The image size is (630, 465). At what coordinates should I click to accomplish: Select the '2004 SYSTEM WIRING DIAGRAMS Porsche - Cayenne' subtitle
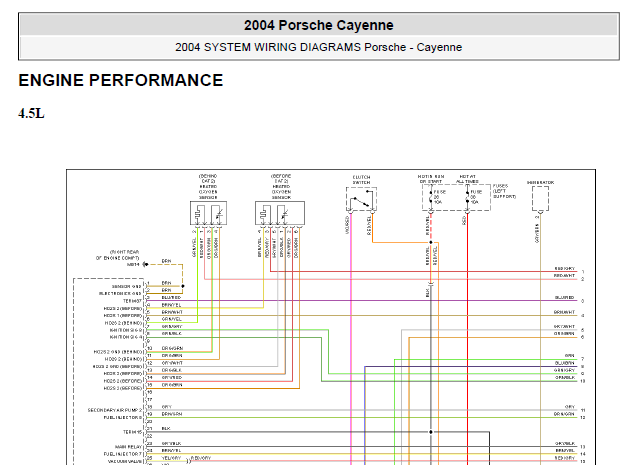pyautogui.click(x=319, y=47)
